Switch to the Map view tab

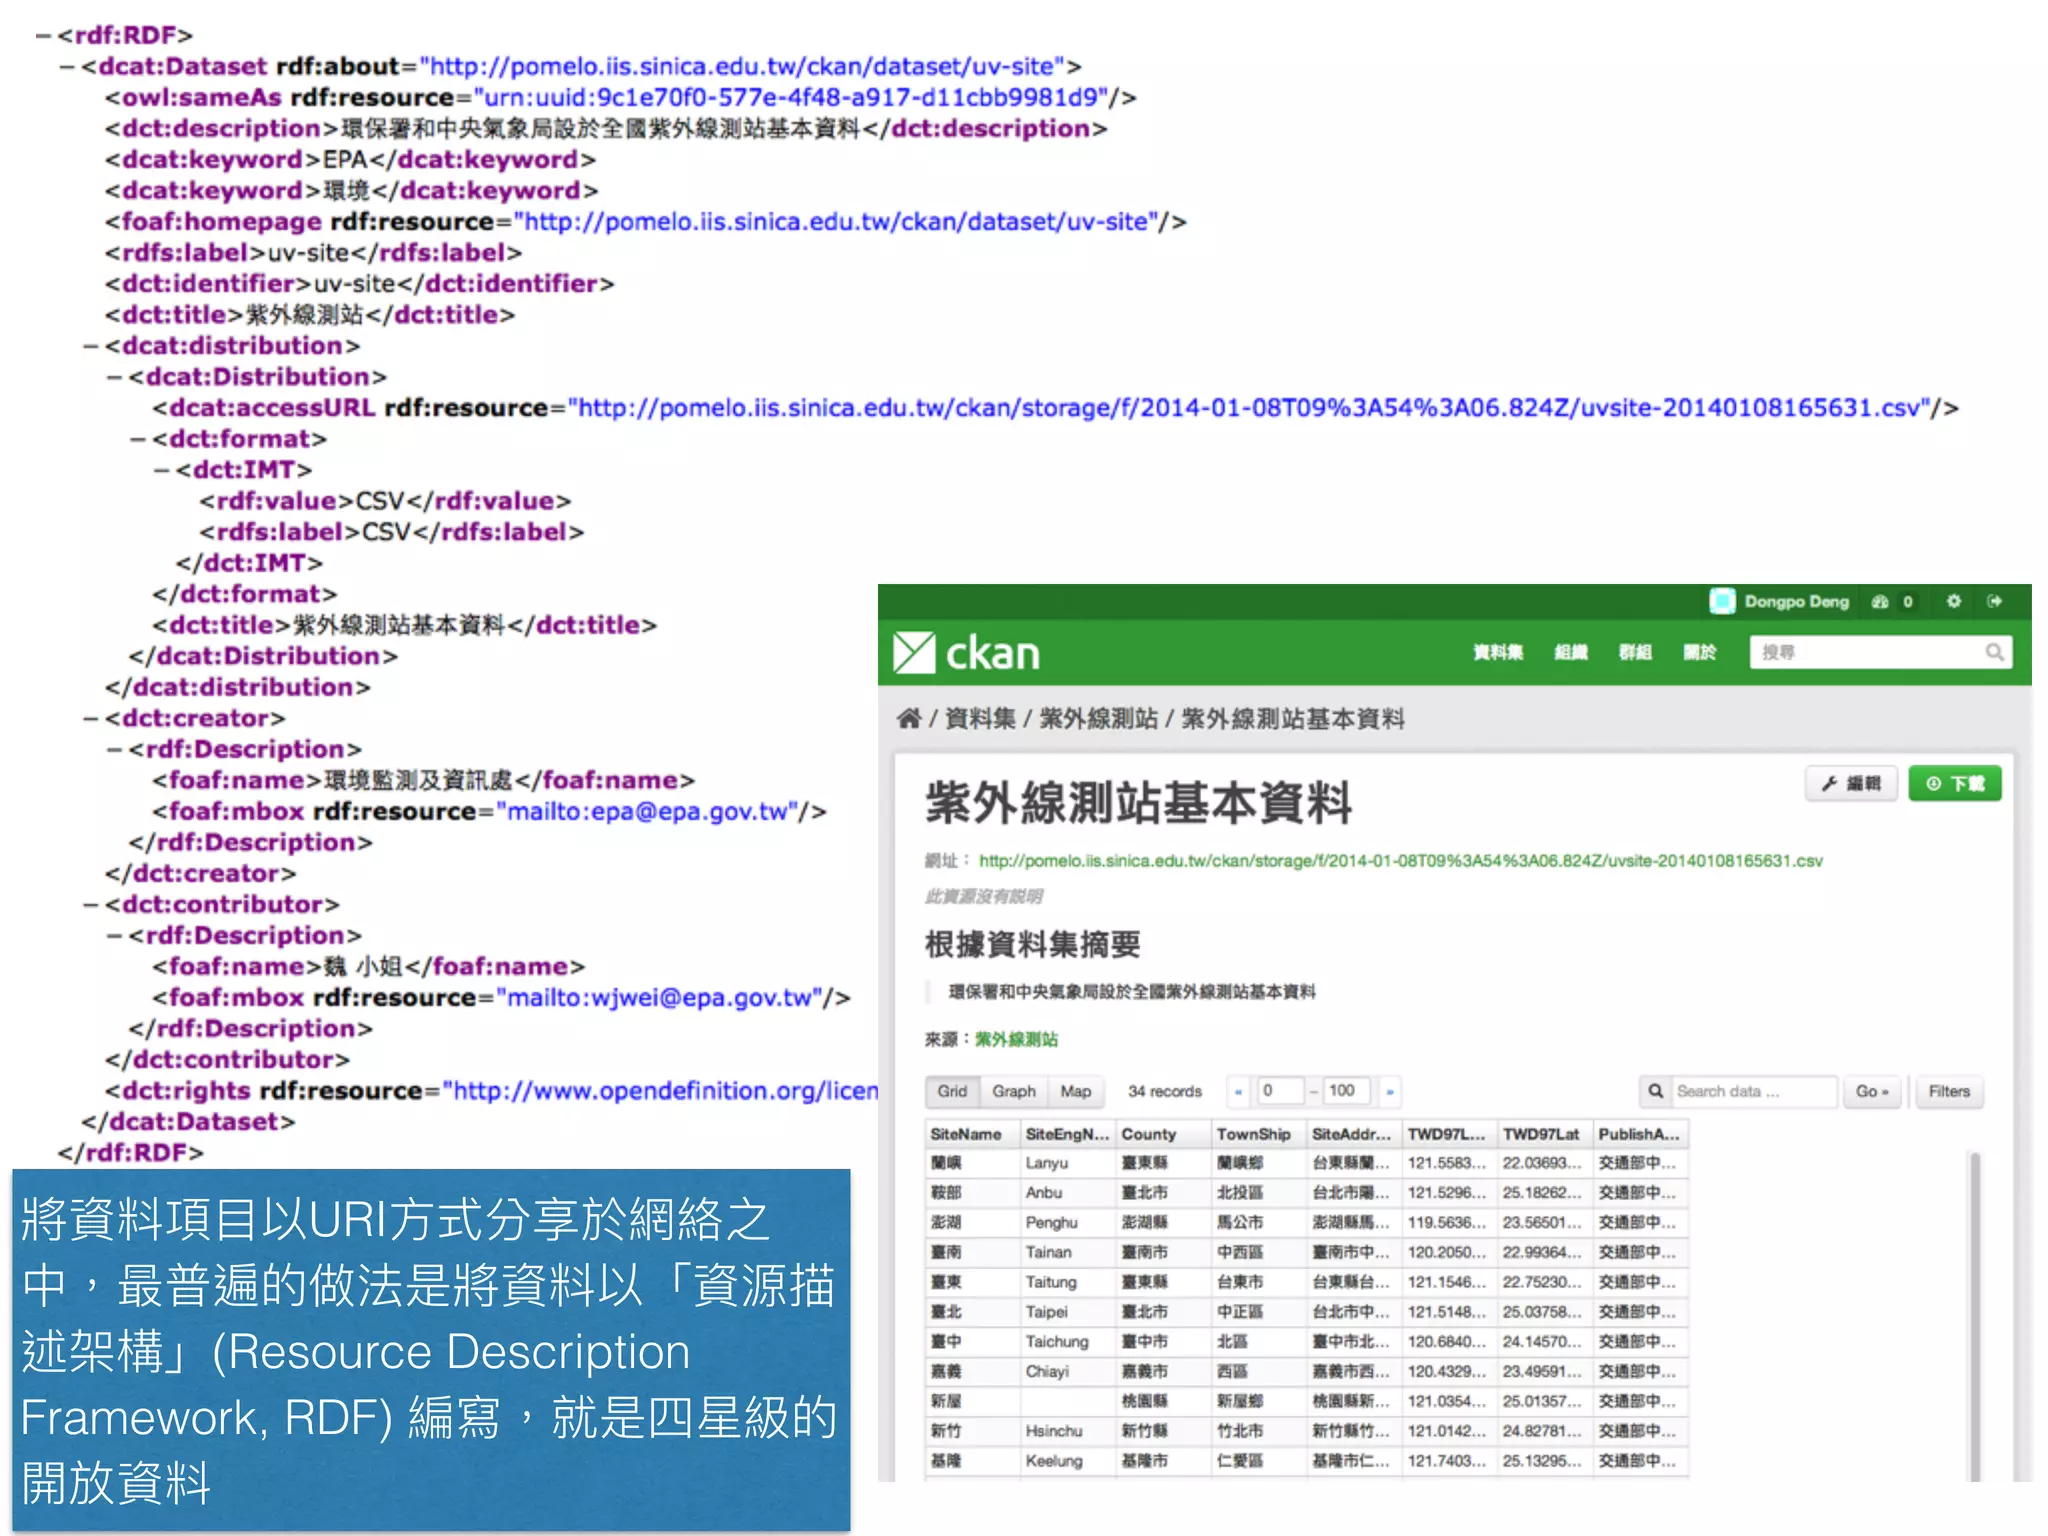click(1075, 1091)
